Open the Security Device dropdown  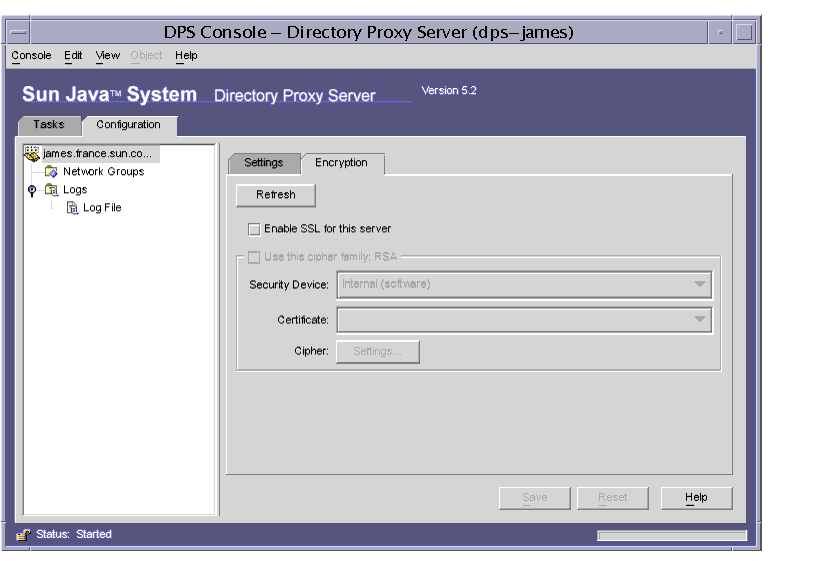(524, 284)
